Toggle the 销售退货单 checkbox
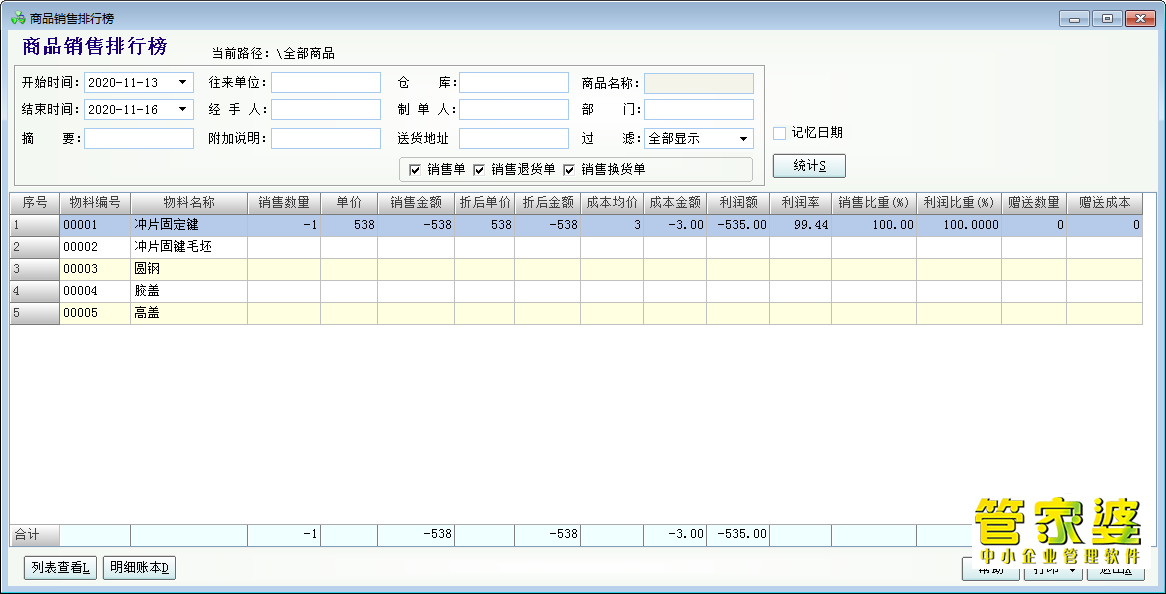 479,170
